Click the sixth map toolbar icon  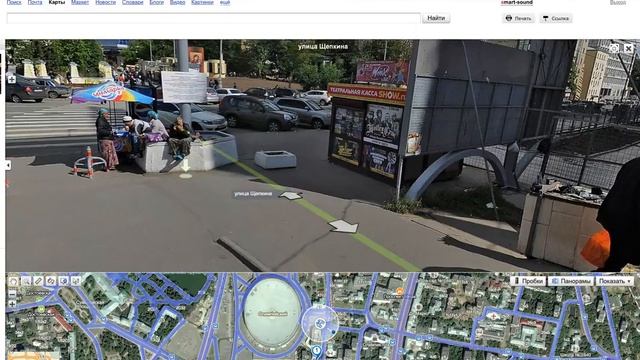pyautogui.click(x=76, y=281)
